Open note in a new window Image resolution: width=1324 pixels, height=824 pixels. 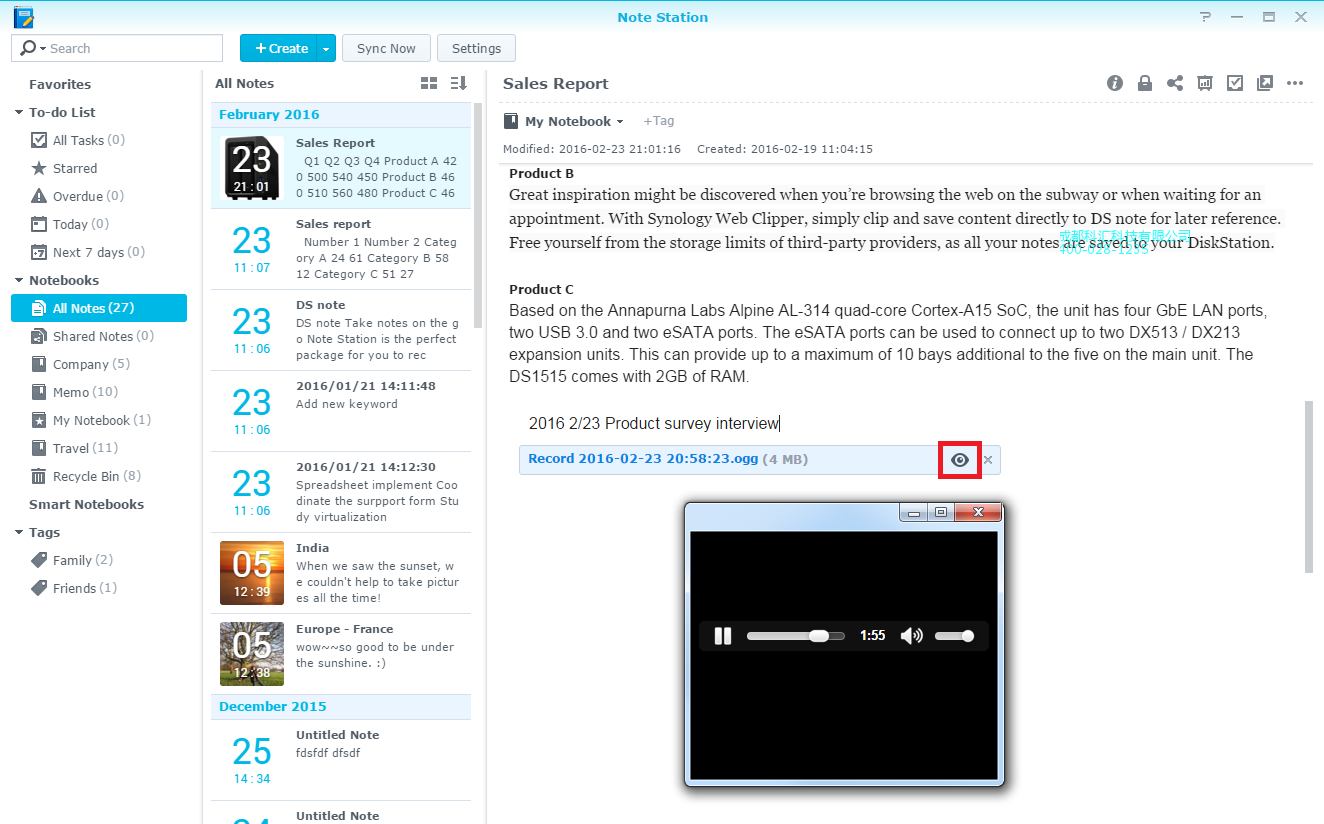tap(1265, 84)
